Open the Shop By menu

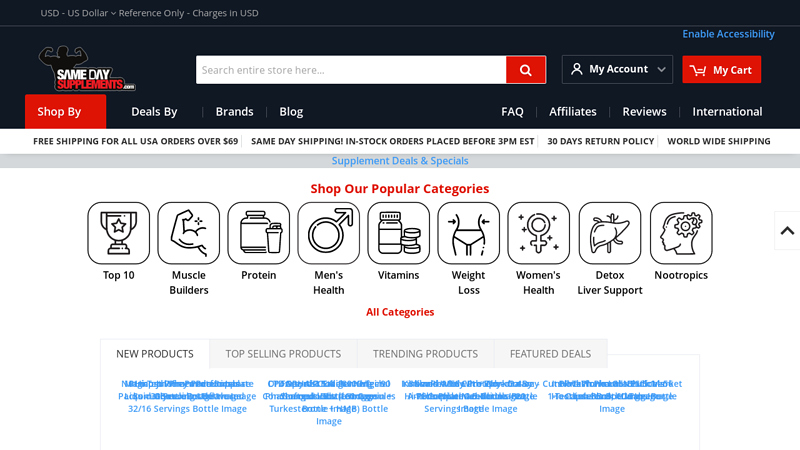point(65,111)
